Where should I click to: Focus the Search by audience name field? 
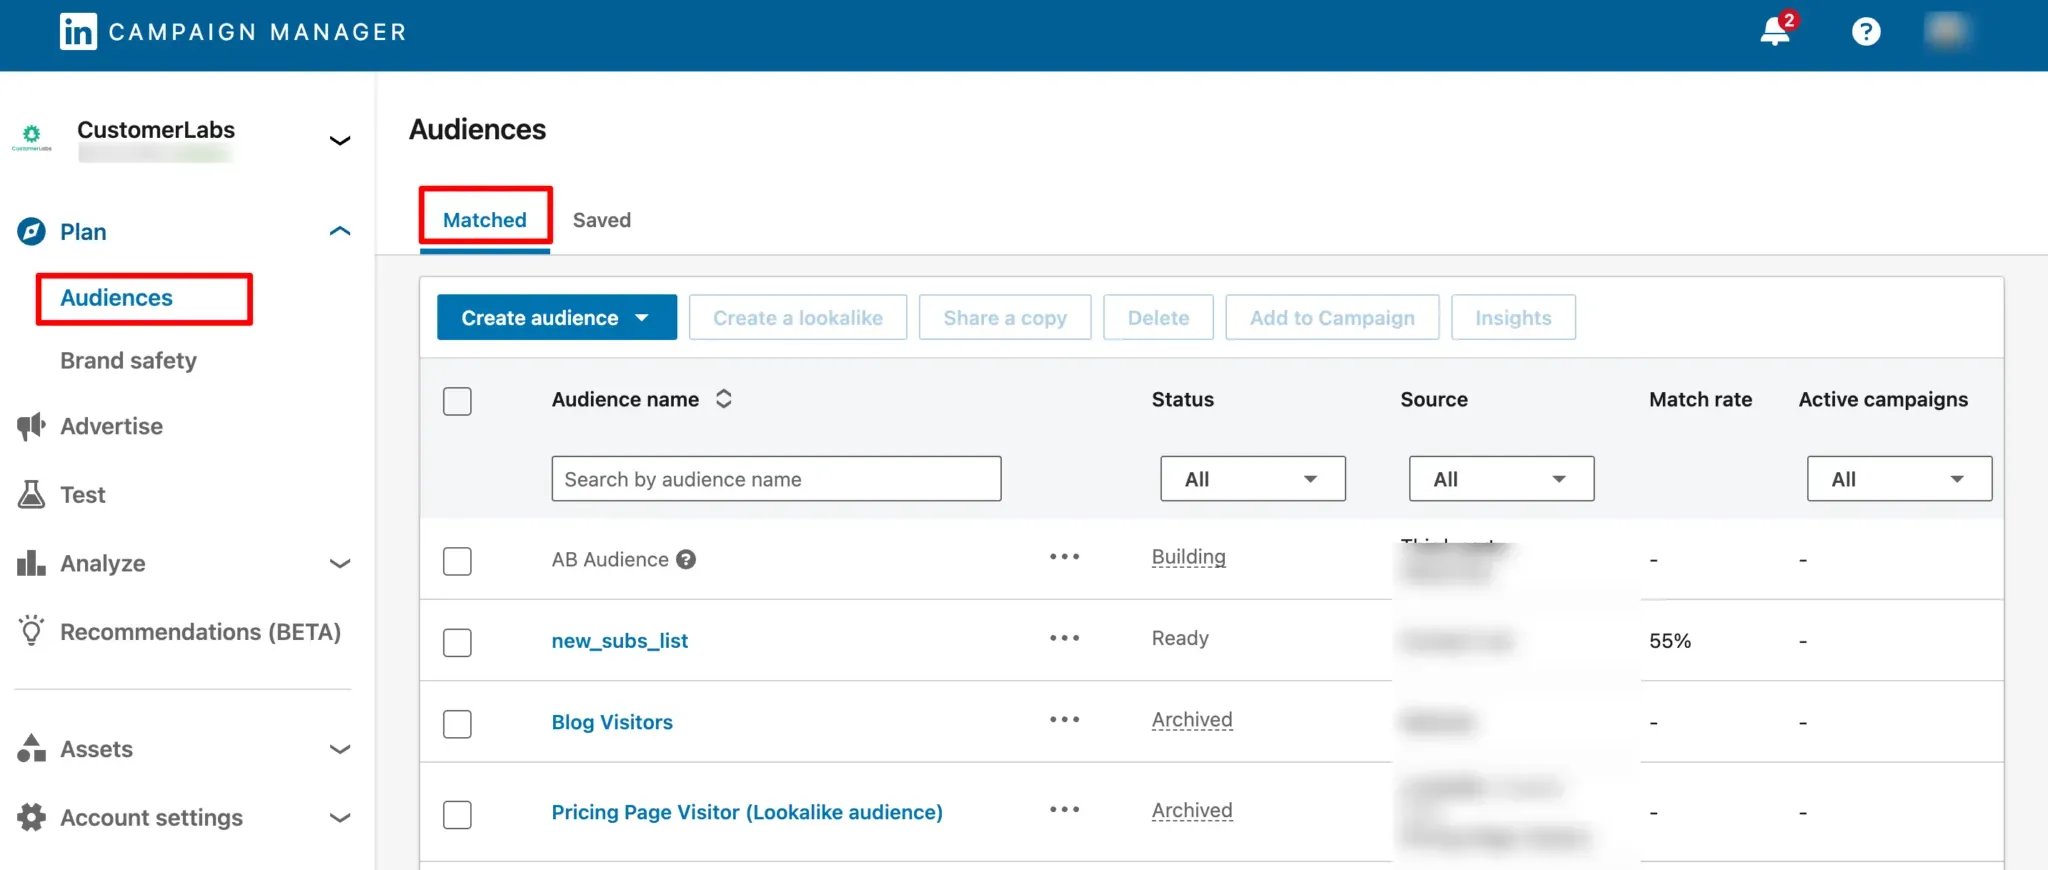tap(776, 479)
